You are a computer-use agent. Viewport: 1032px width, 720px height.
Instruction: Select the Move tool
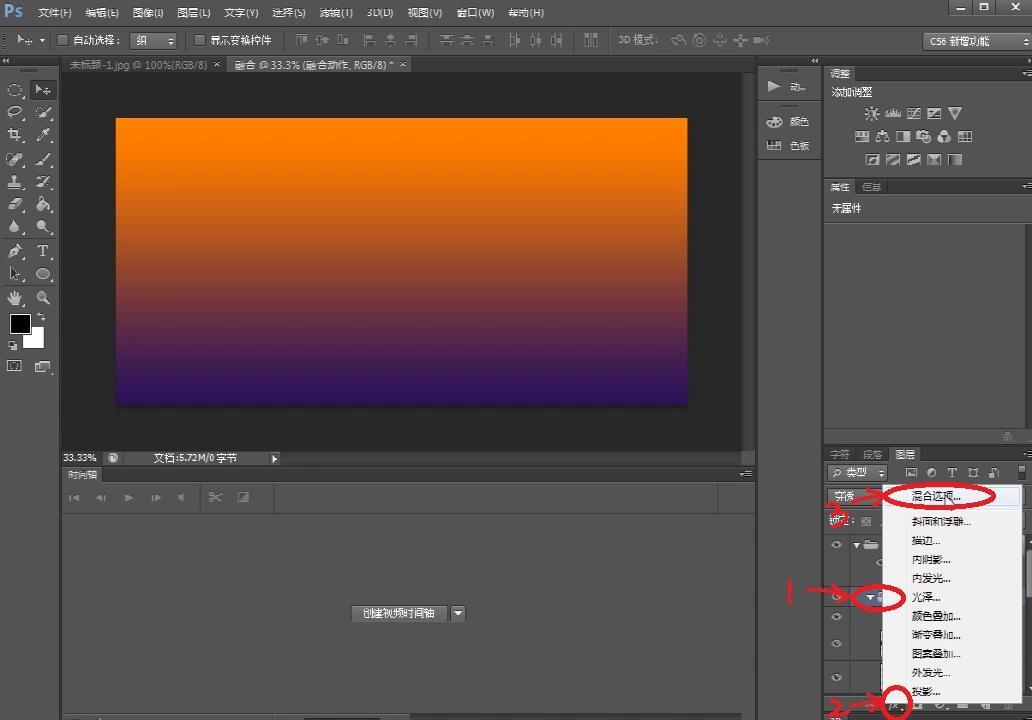pos(43,90)
